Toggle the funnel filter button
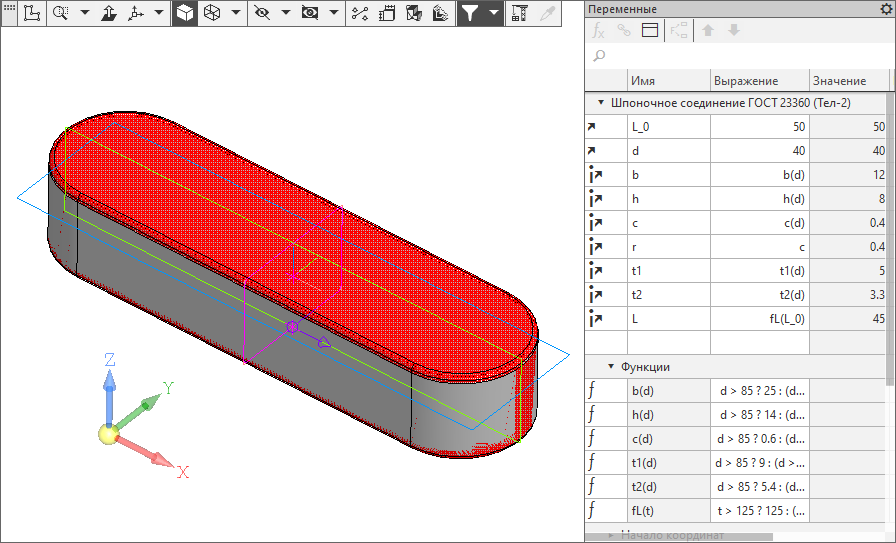This screenshot has width=896, height=543. [469, 13]
